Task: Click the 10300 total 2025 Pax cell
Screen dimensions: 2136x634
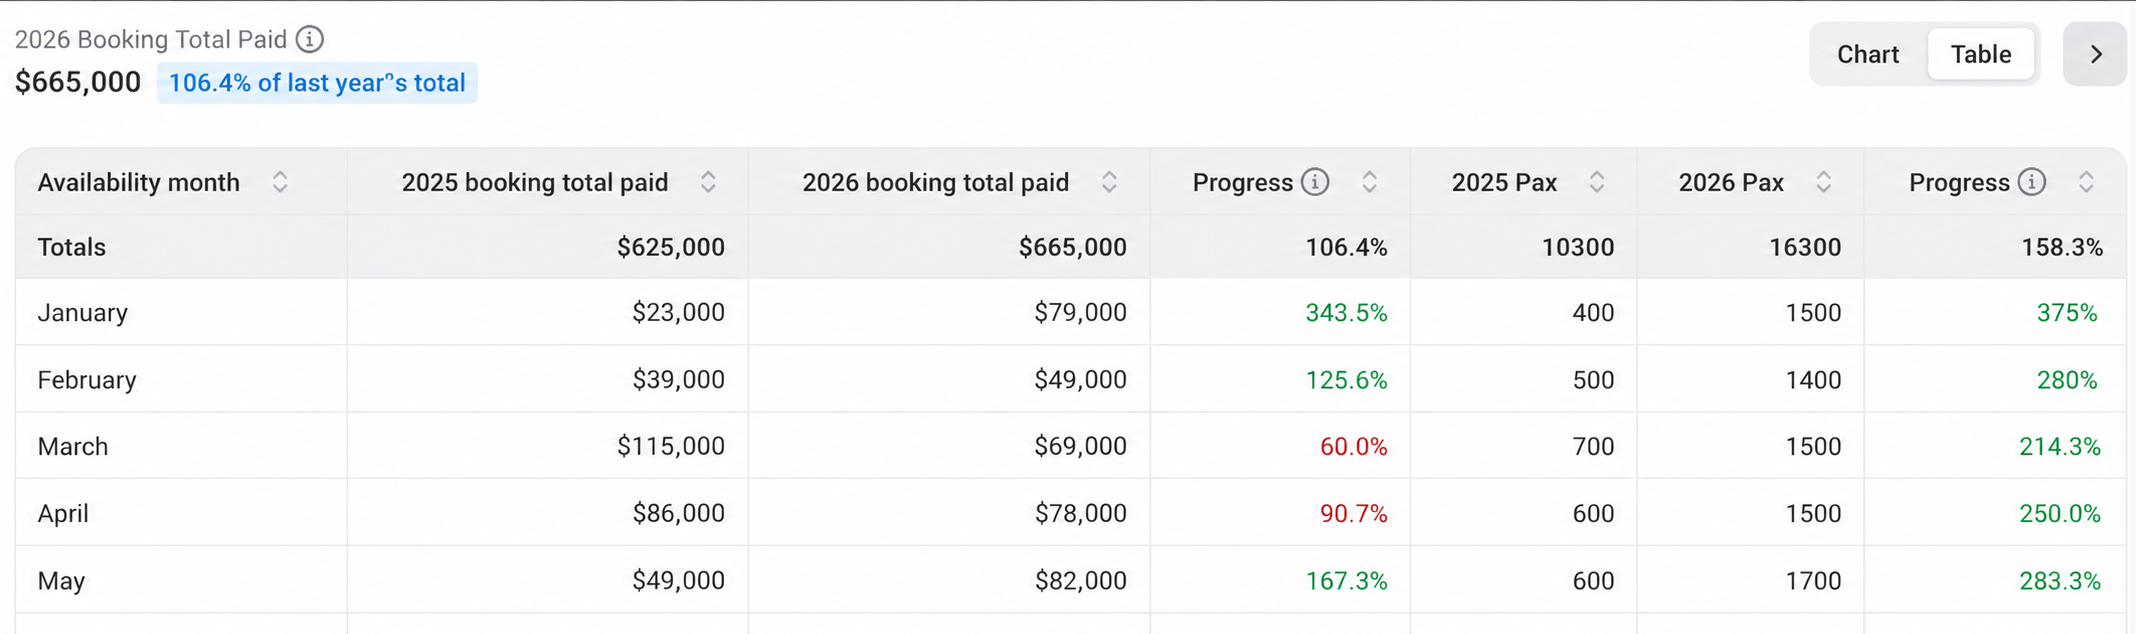Action: pos(1577,247)
